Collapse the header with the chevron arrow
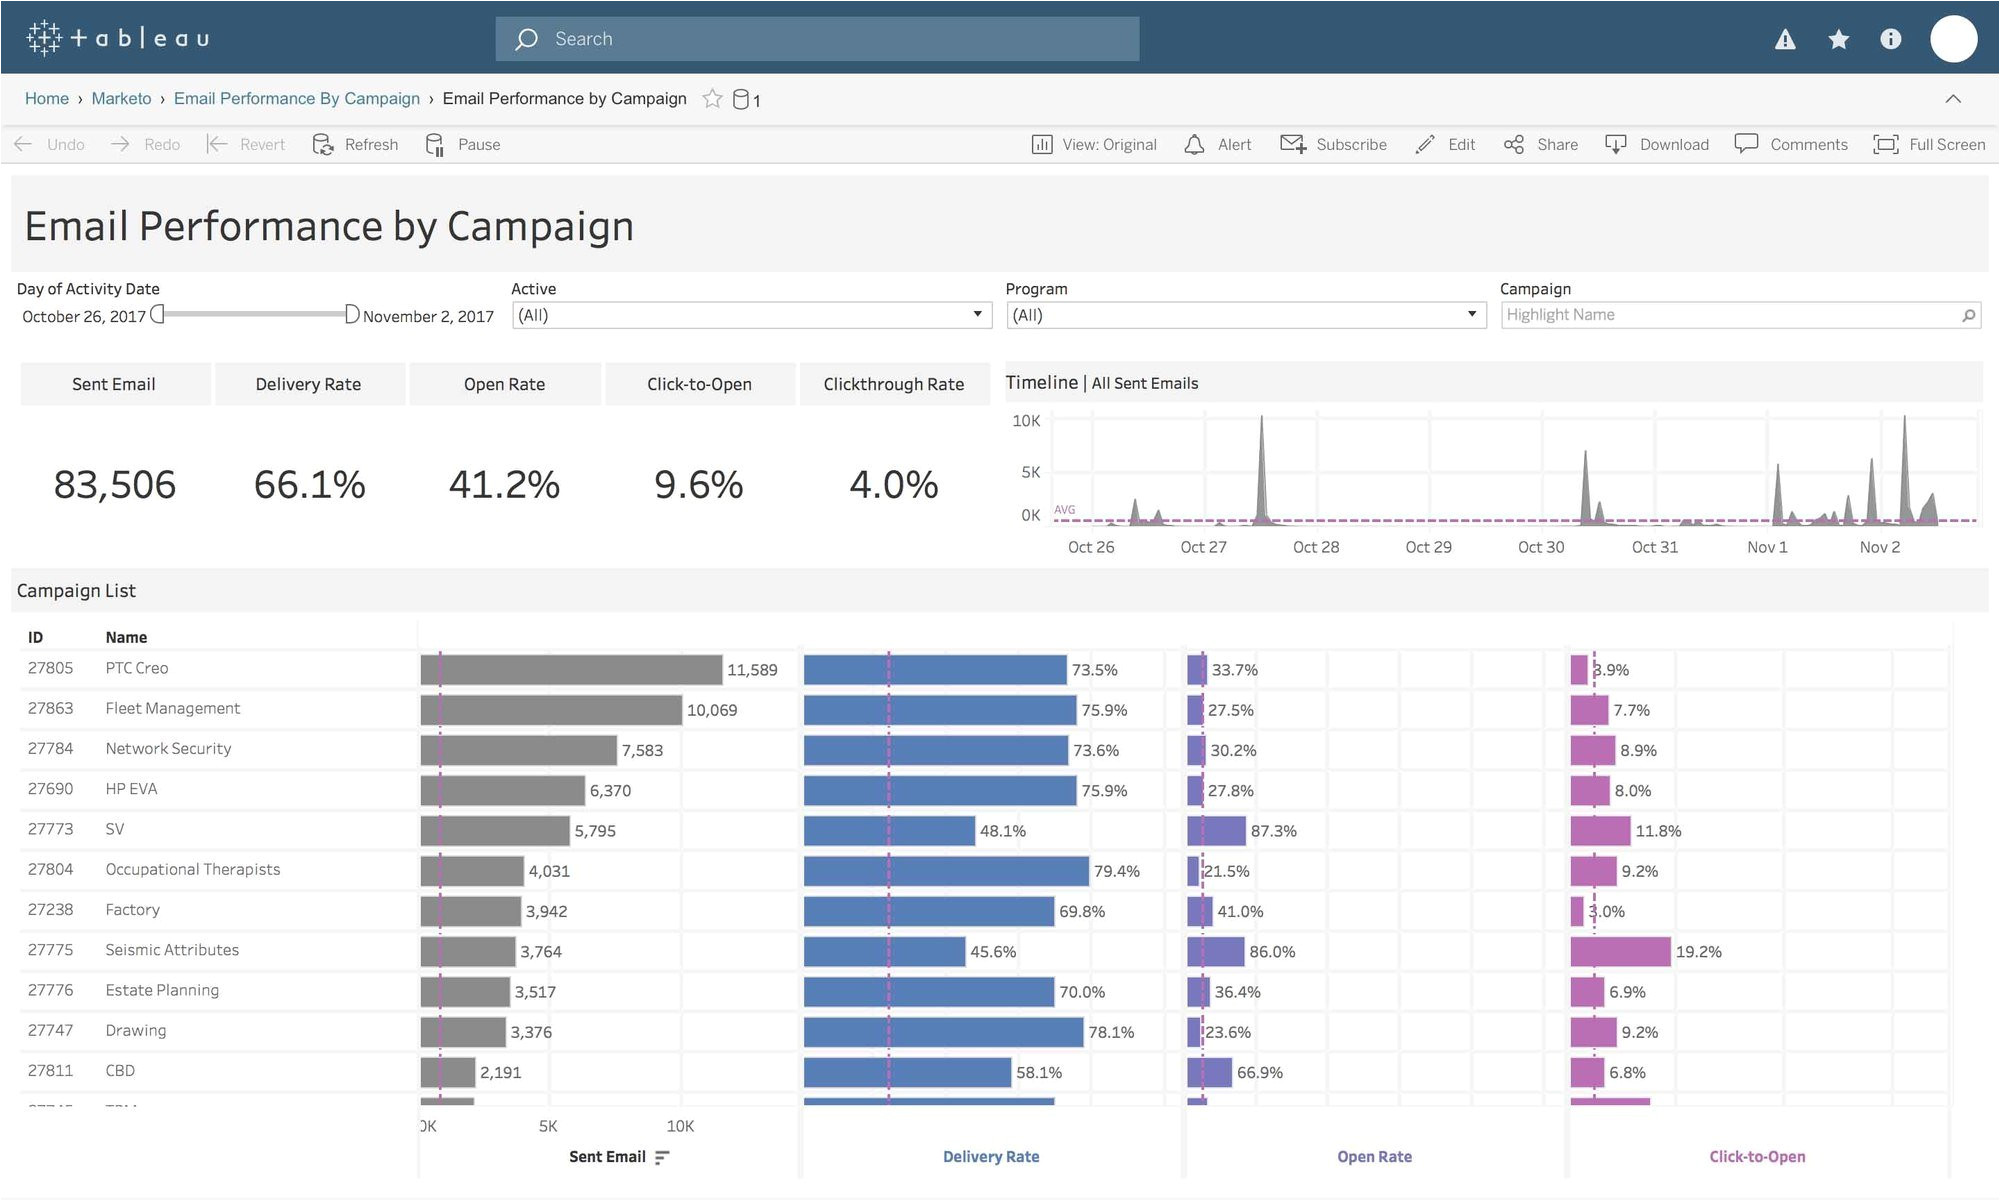This screenshot has width=2000, height=1201. tap(1953, 98)
